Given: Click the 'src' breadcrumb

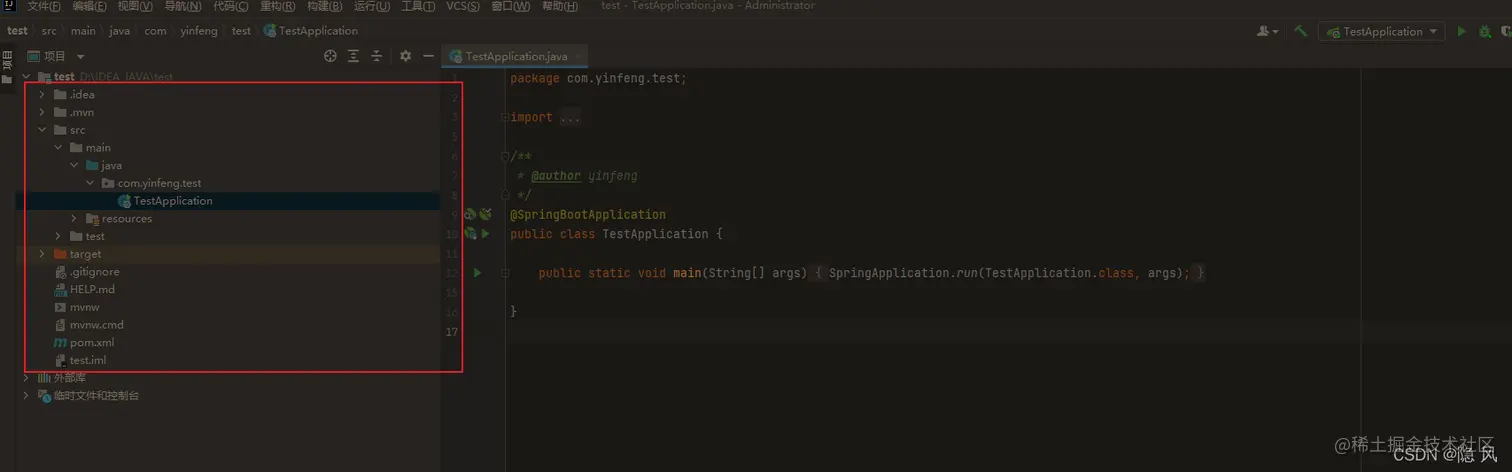Looking at the screenshot, I should point(49,31).
